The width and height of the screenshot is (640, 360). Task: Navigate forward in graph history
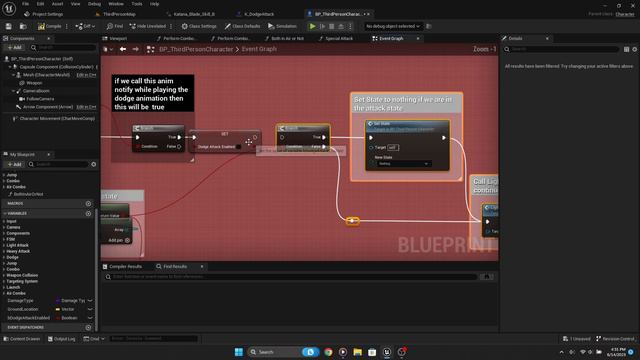tap(136, 49)
